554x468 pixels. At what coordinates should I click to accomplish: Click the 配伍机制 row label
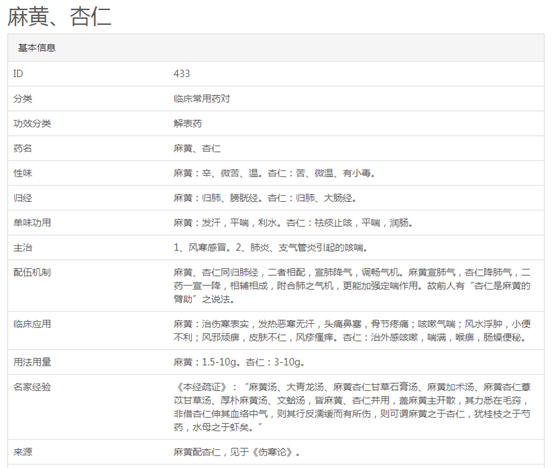(x=32, y=272)
